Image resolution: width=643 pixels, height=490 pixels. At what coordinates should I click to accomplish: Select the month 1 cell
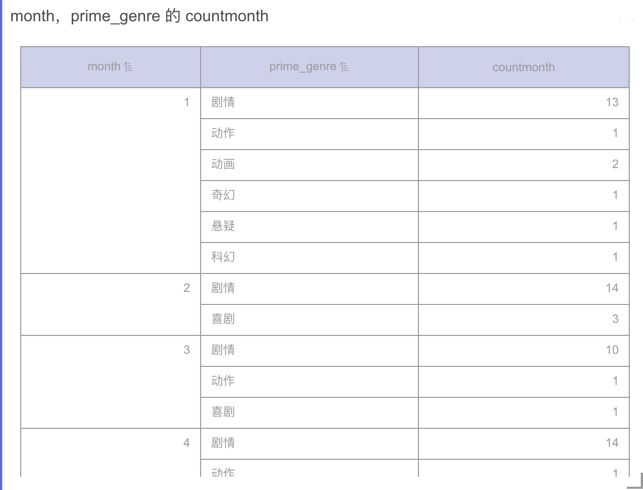click(x=186, y=102)
